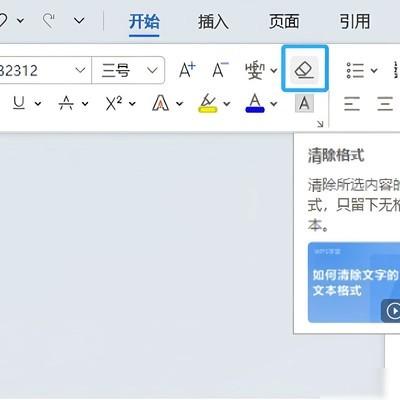
Task: Toggle underline formatting
Action: point(19,103)
